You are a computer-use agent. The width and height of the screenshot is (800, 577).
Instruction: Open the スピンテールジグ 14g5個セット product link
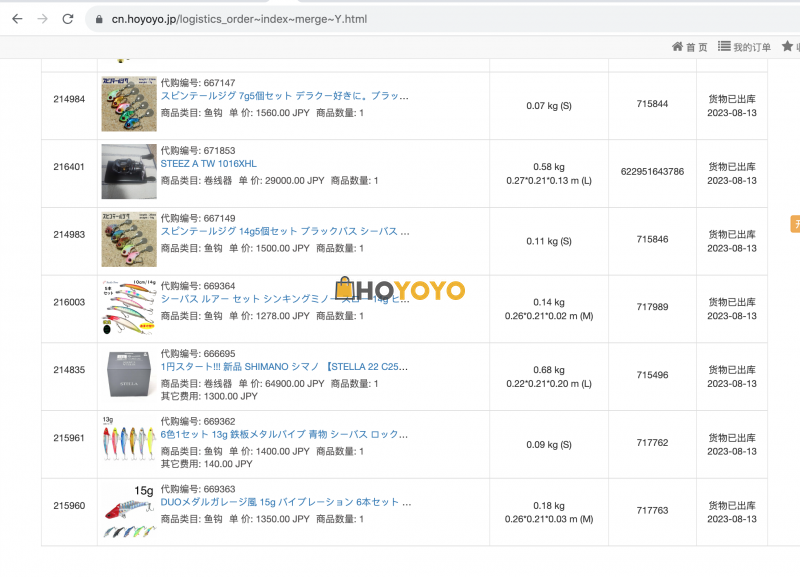tap(285, 231)
